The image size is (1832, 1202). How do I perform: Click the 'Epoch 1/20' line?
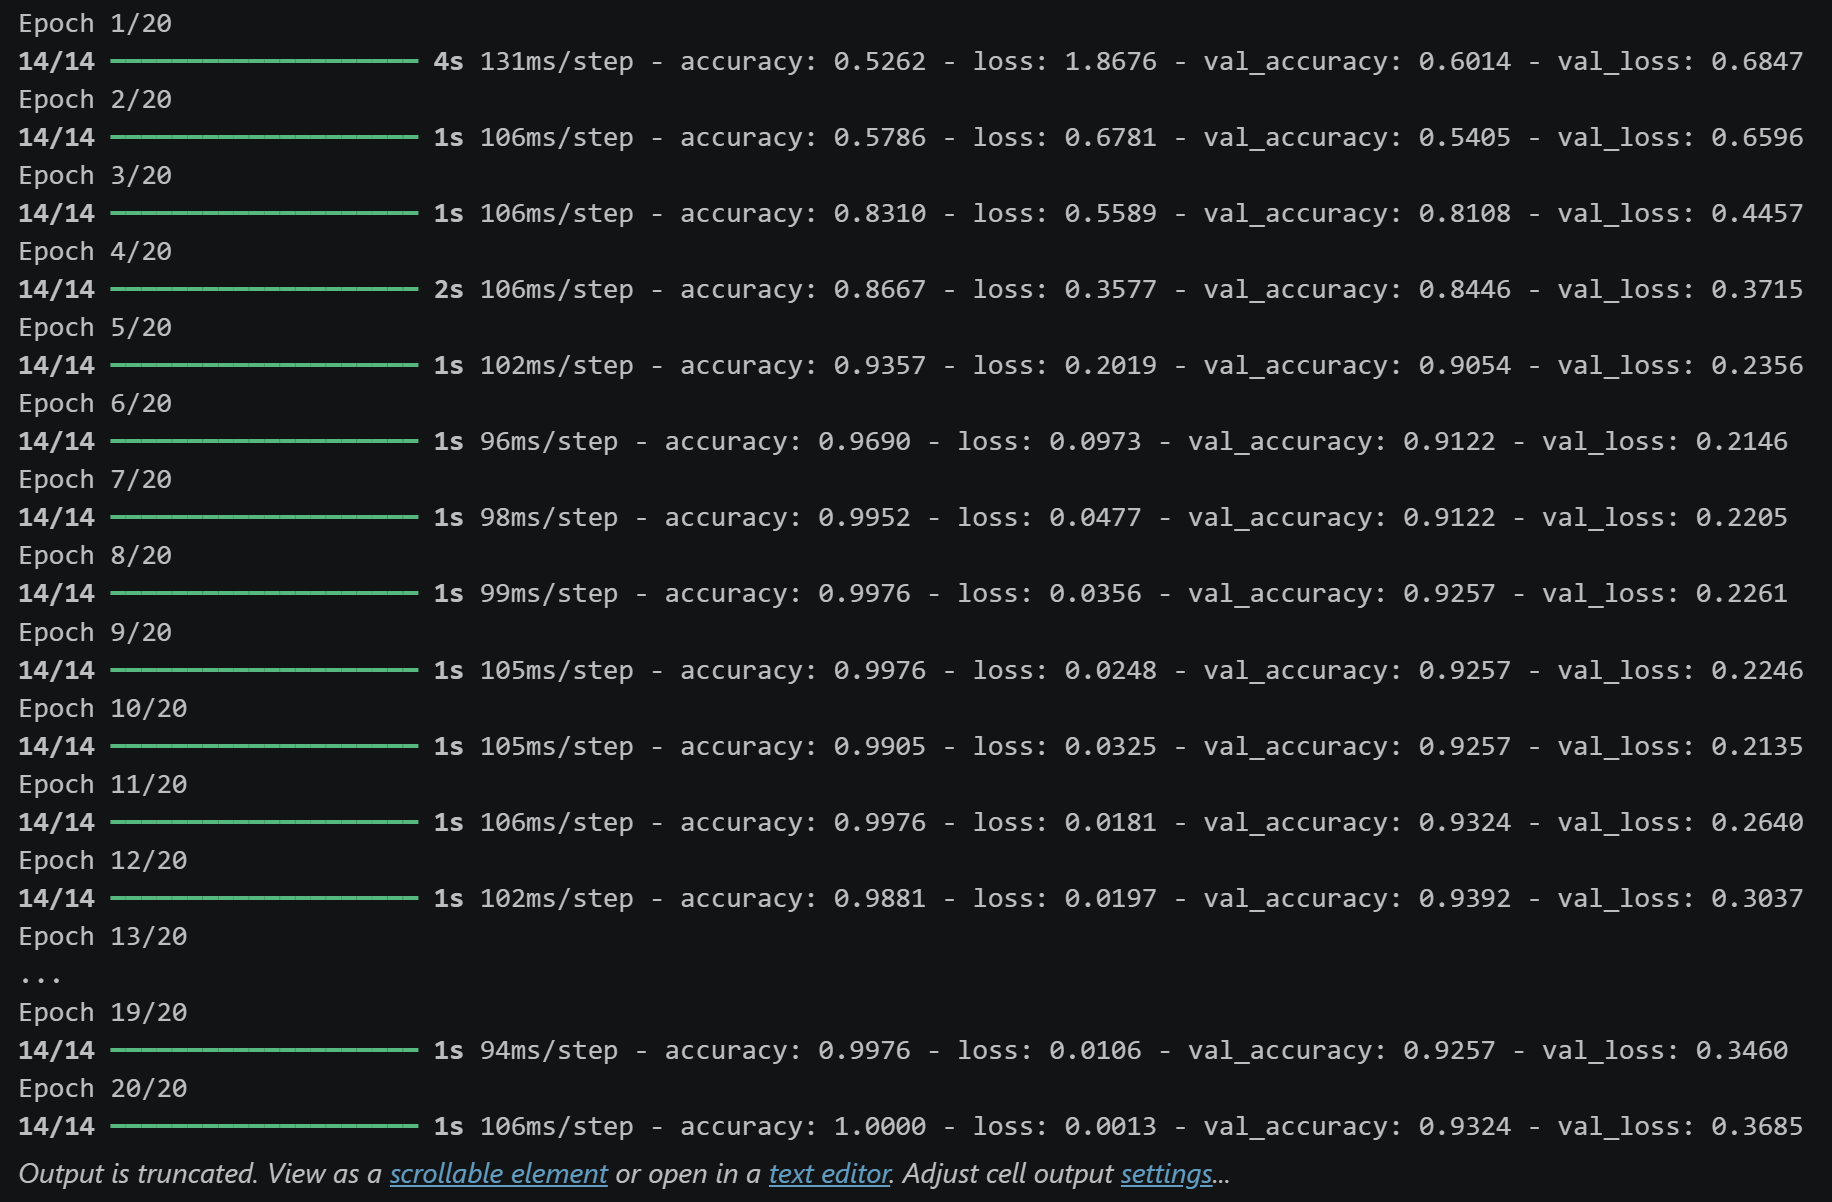coord(95,23)
